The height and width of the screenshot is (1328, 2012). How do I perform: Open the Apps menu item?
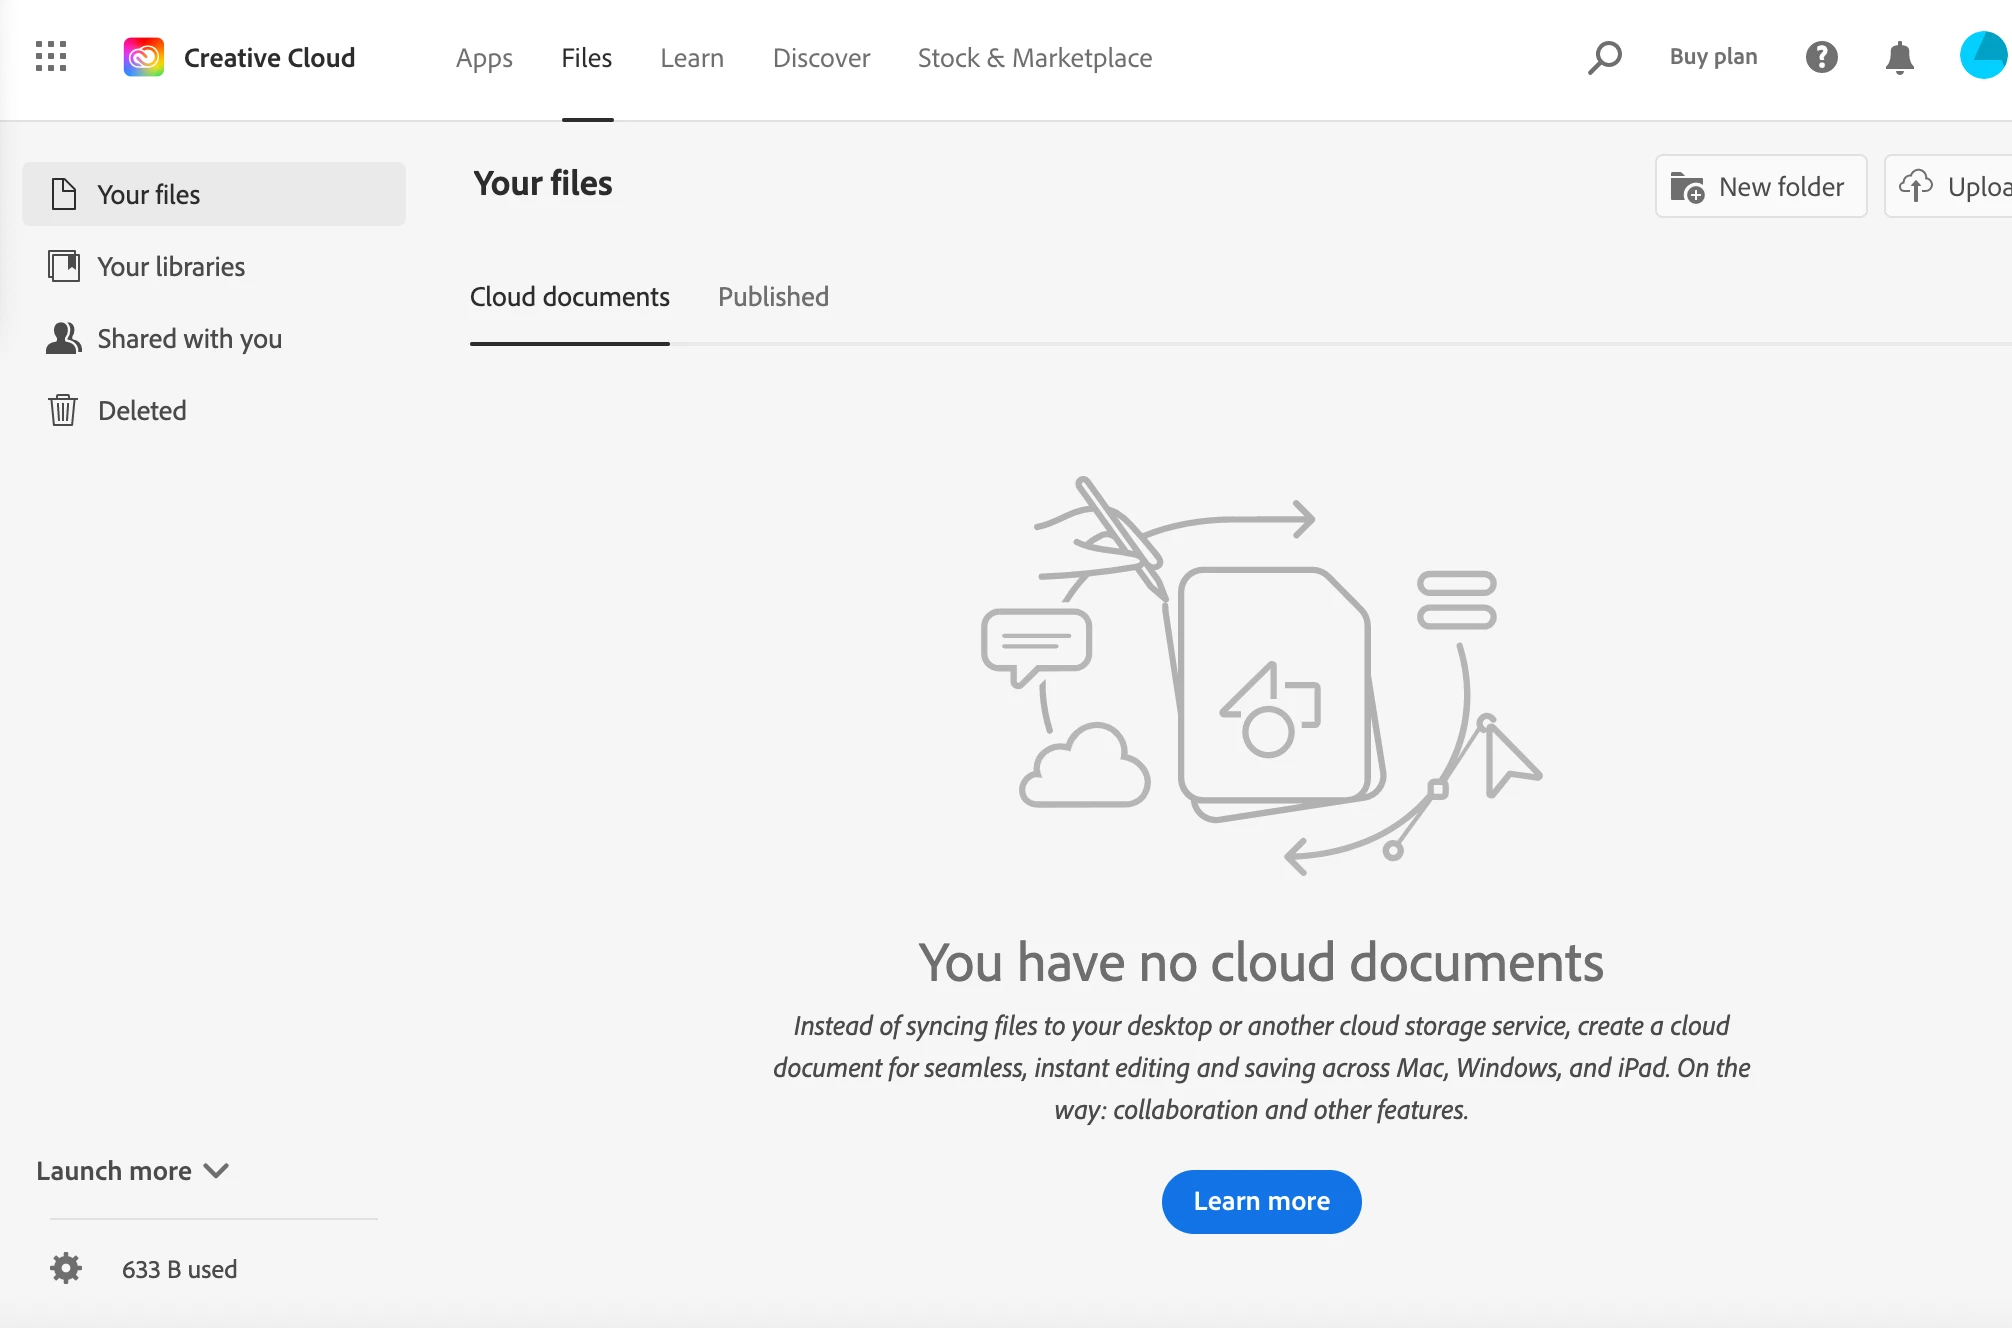(484, 58)
